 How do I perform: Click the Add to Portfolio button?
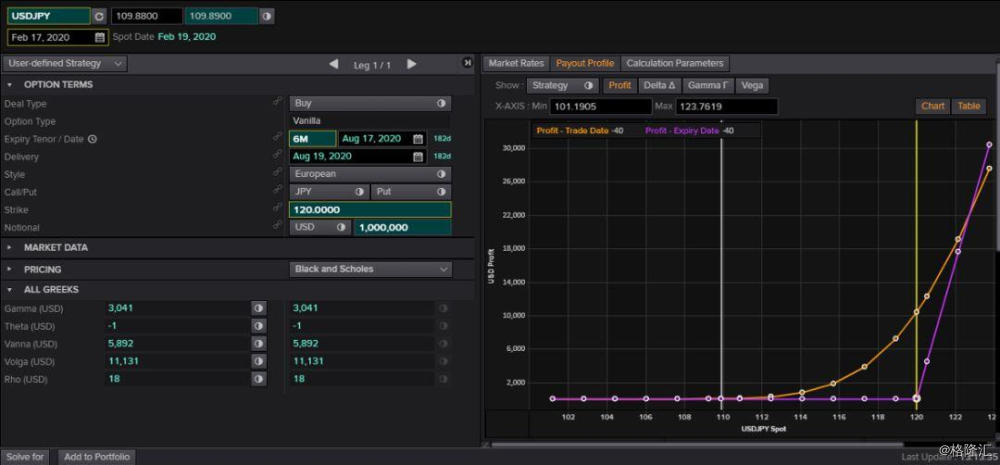[x=97, y=457]
